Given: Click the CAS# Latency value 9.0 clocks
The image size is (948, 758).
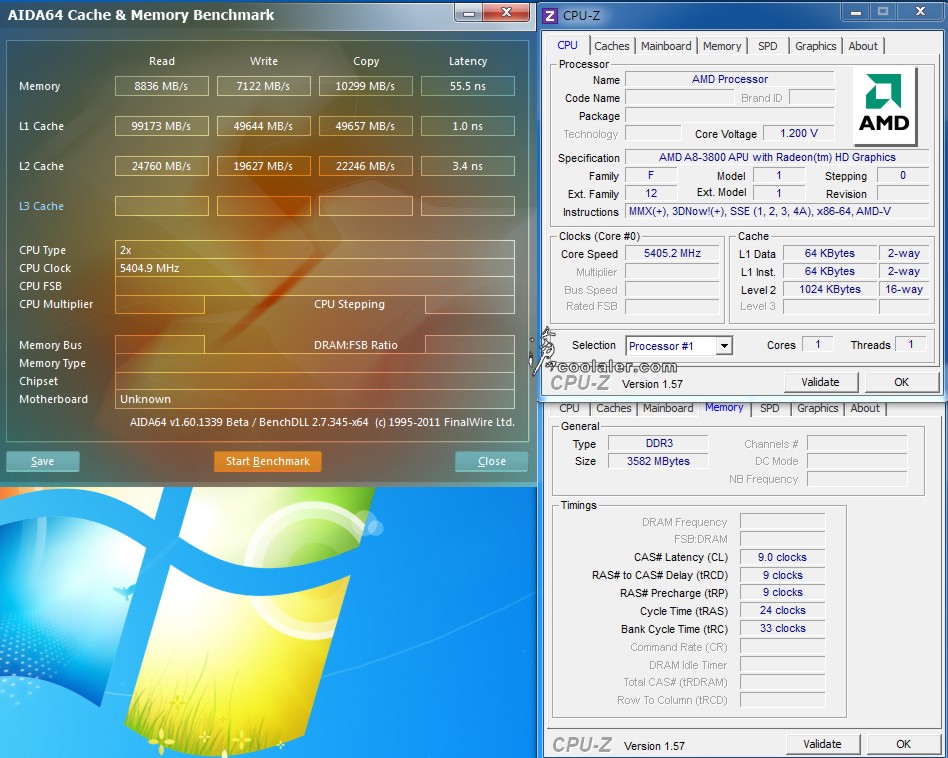Looking at the screenshot, I should (782, 557).
